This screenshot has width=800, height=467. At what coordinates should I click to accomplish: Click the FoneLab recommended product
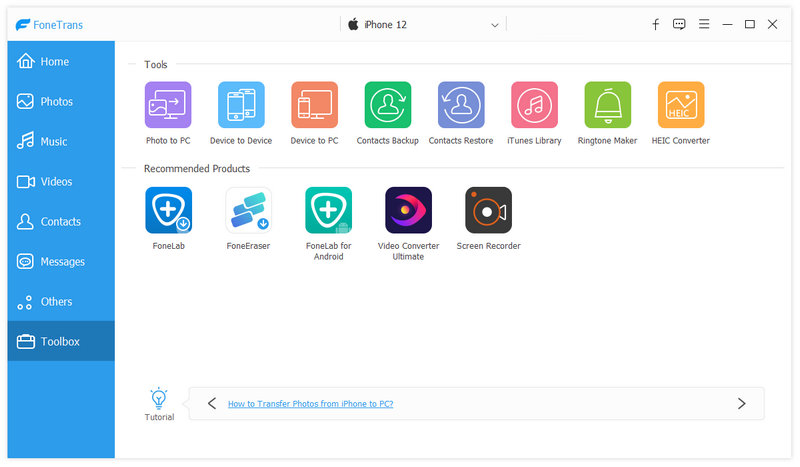pos(168,211)
